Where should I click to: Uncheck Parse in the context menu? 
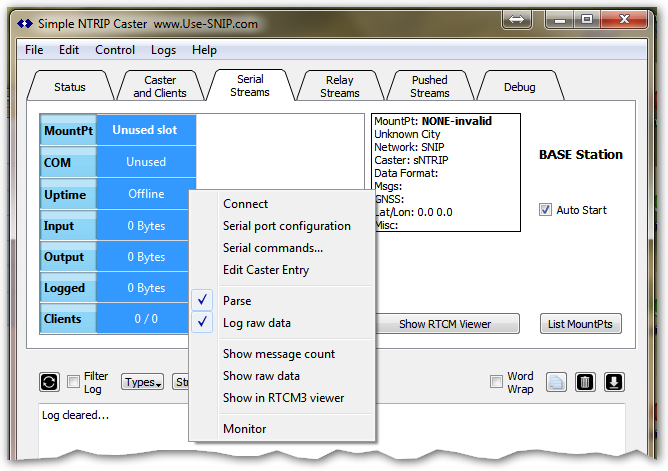(237, 301)
